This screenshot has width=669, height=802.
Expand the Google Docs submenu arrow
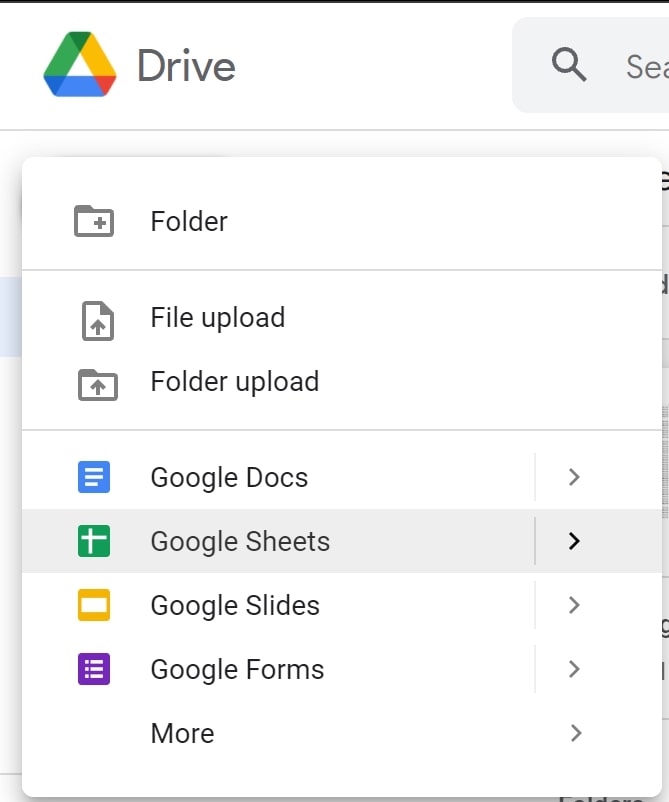574,477
